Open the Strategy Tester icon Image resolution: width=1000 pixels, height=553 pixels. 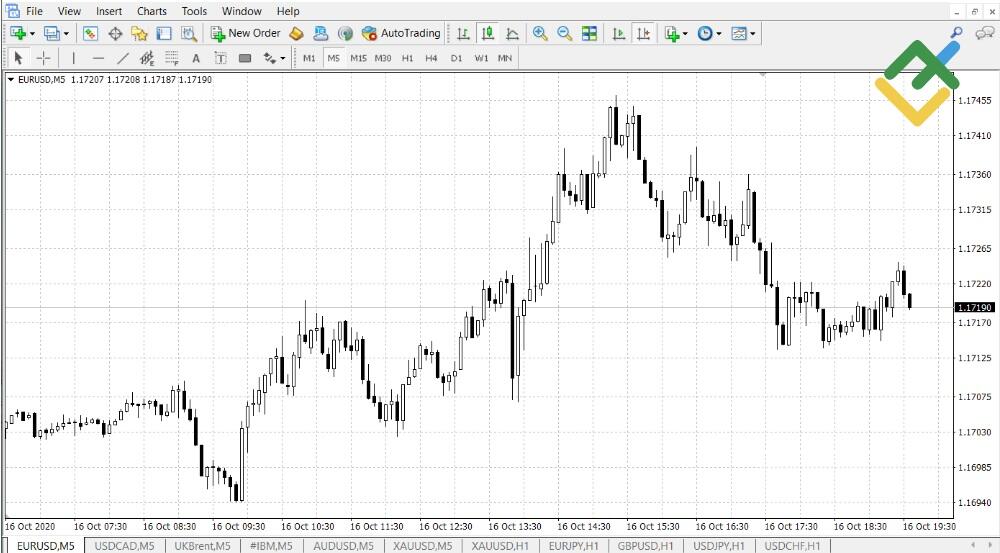click(x=189, y=33)
